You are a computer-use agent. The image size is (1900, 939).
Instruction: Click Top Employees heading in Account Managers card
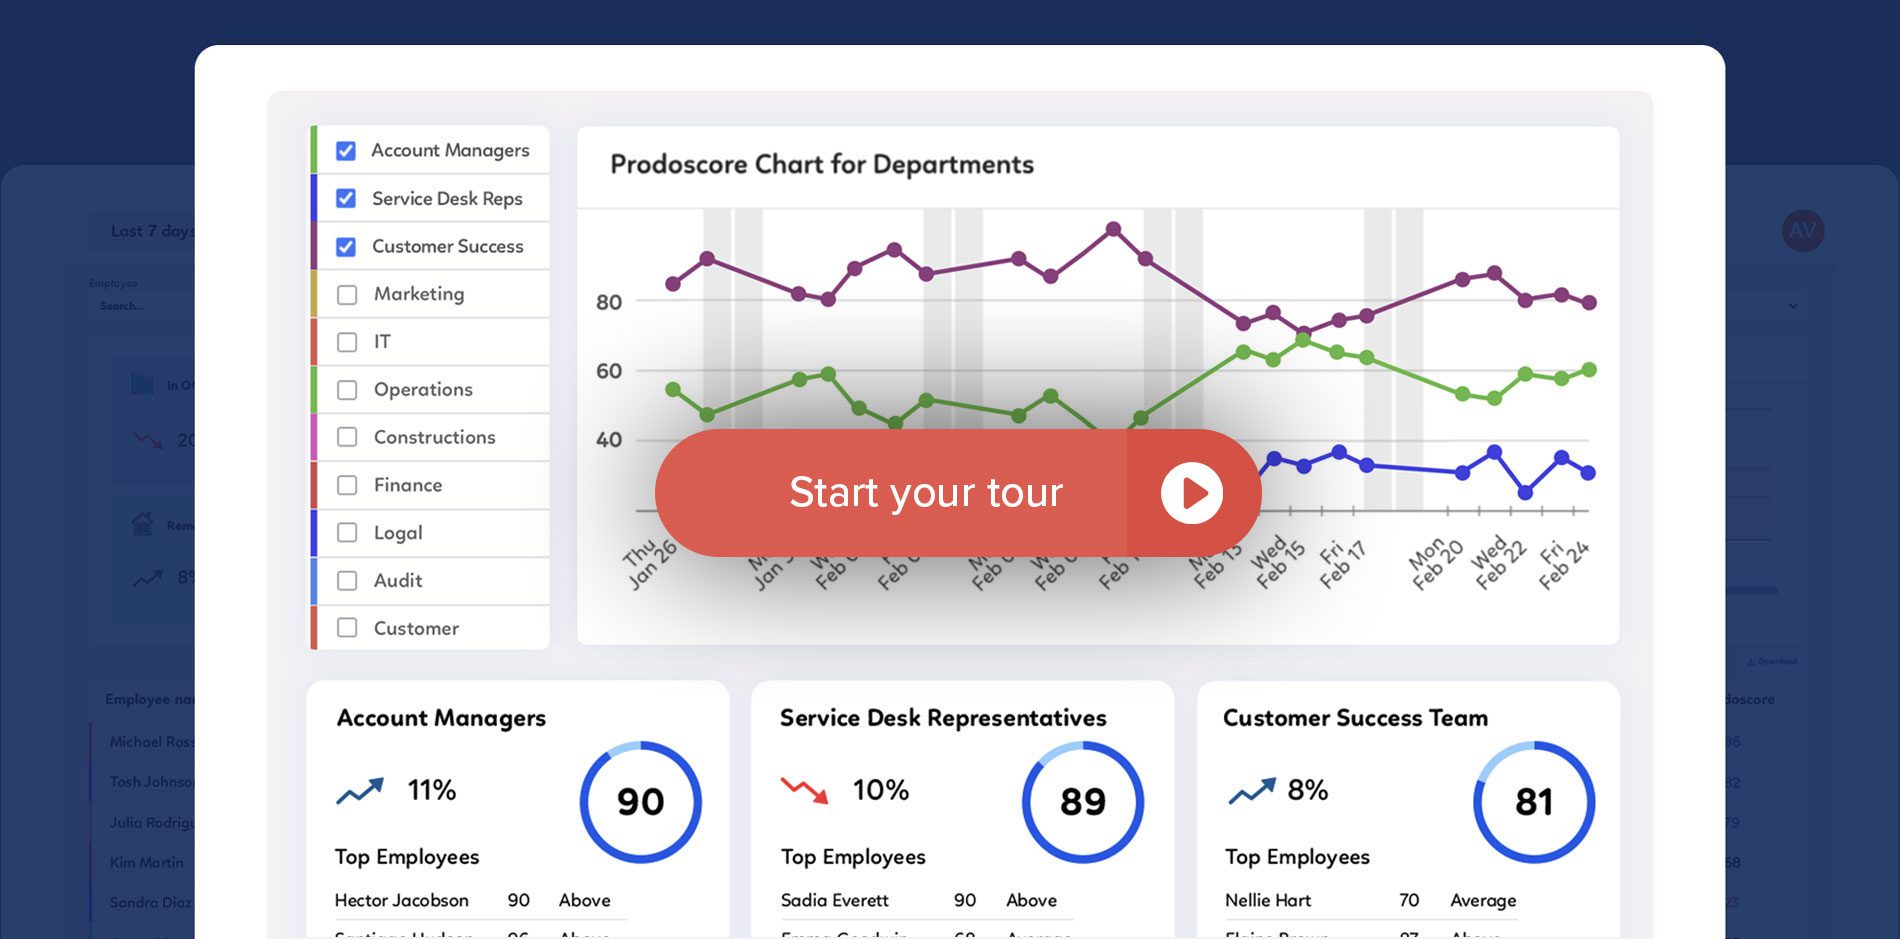click(407, 857)
